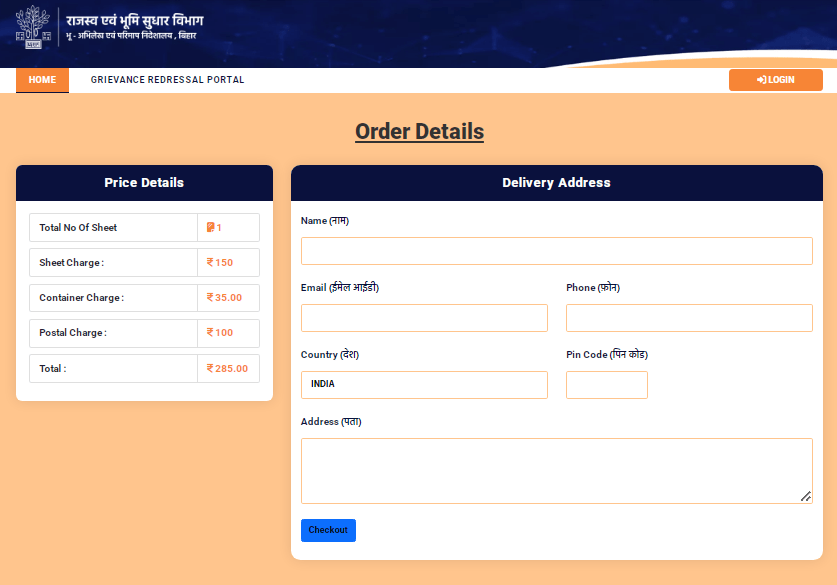Click the Order Details heading
The width and height of the screenshot is (837, 585).
point(420,132)
